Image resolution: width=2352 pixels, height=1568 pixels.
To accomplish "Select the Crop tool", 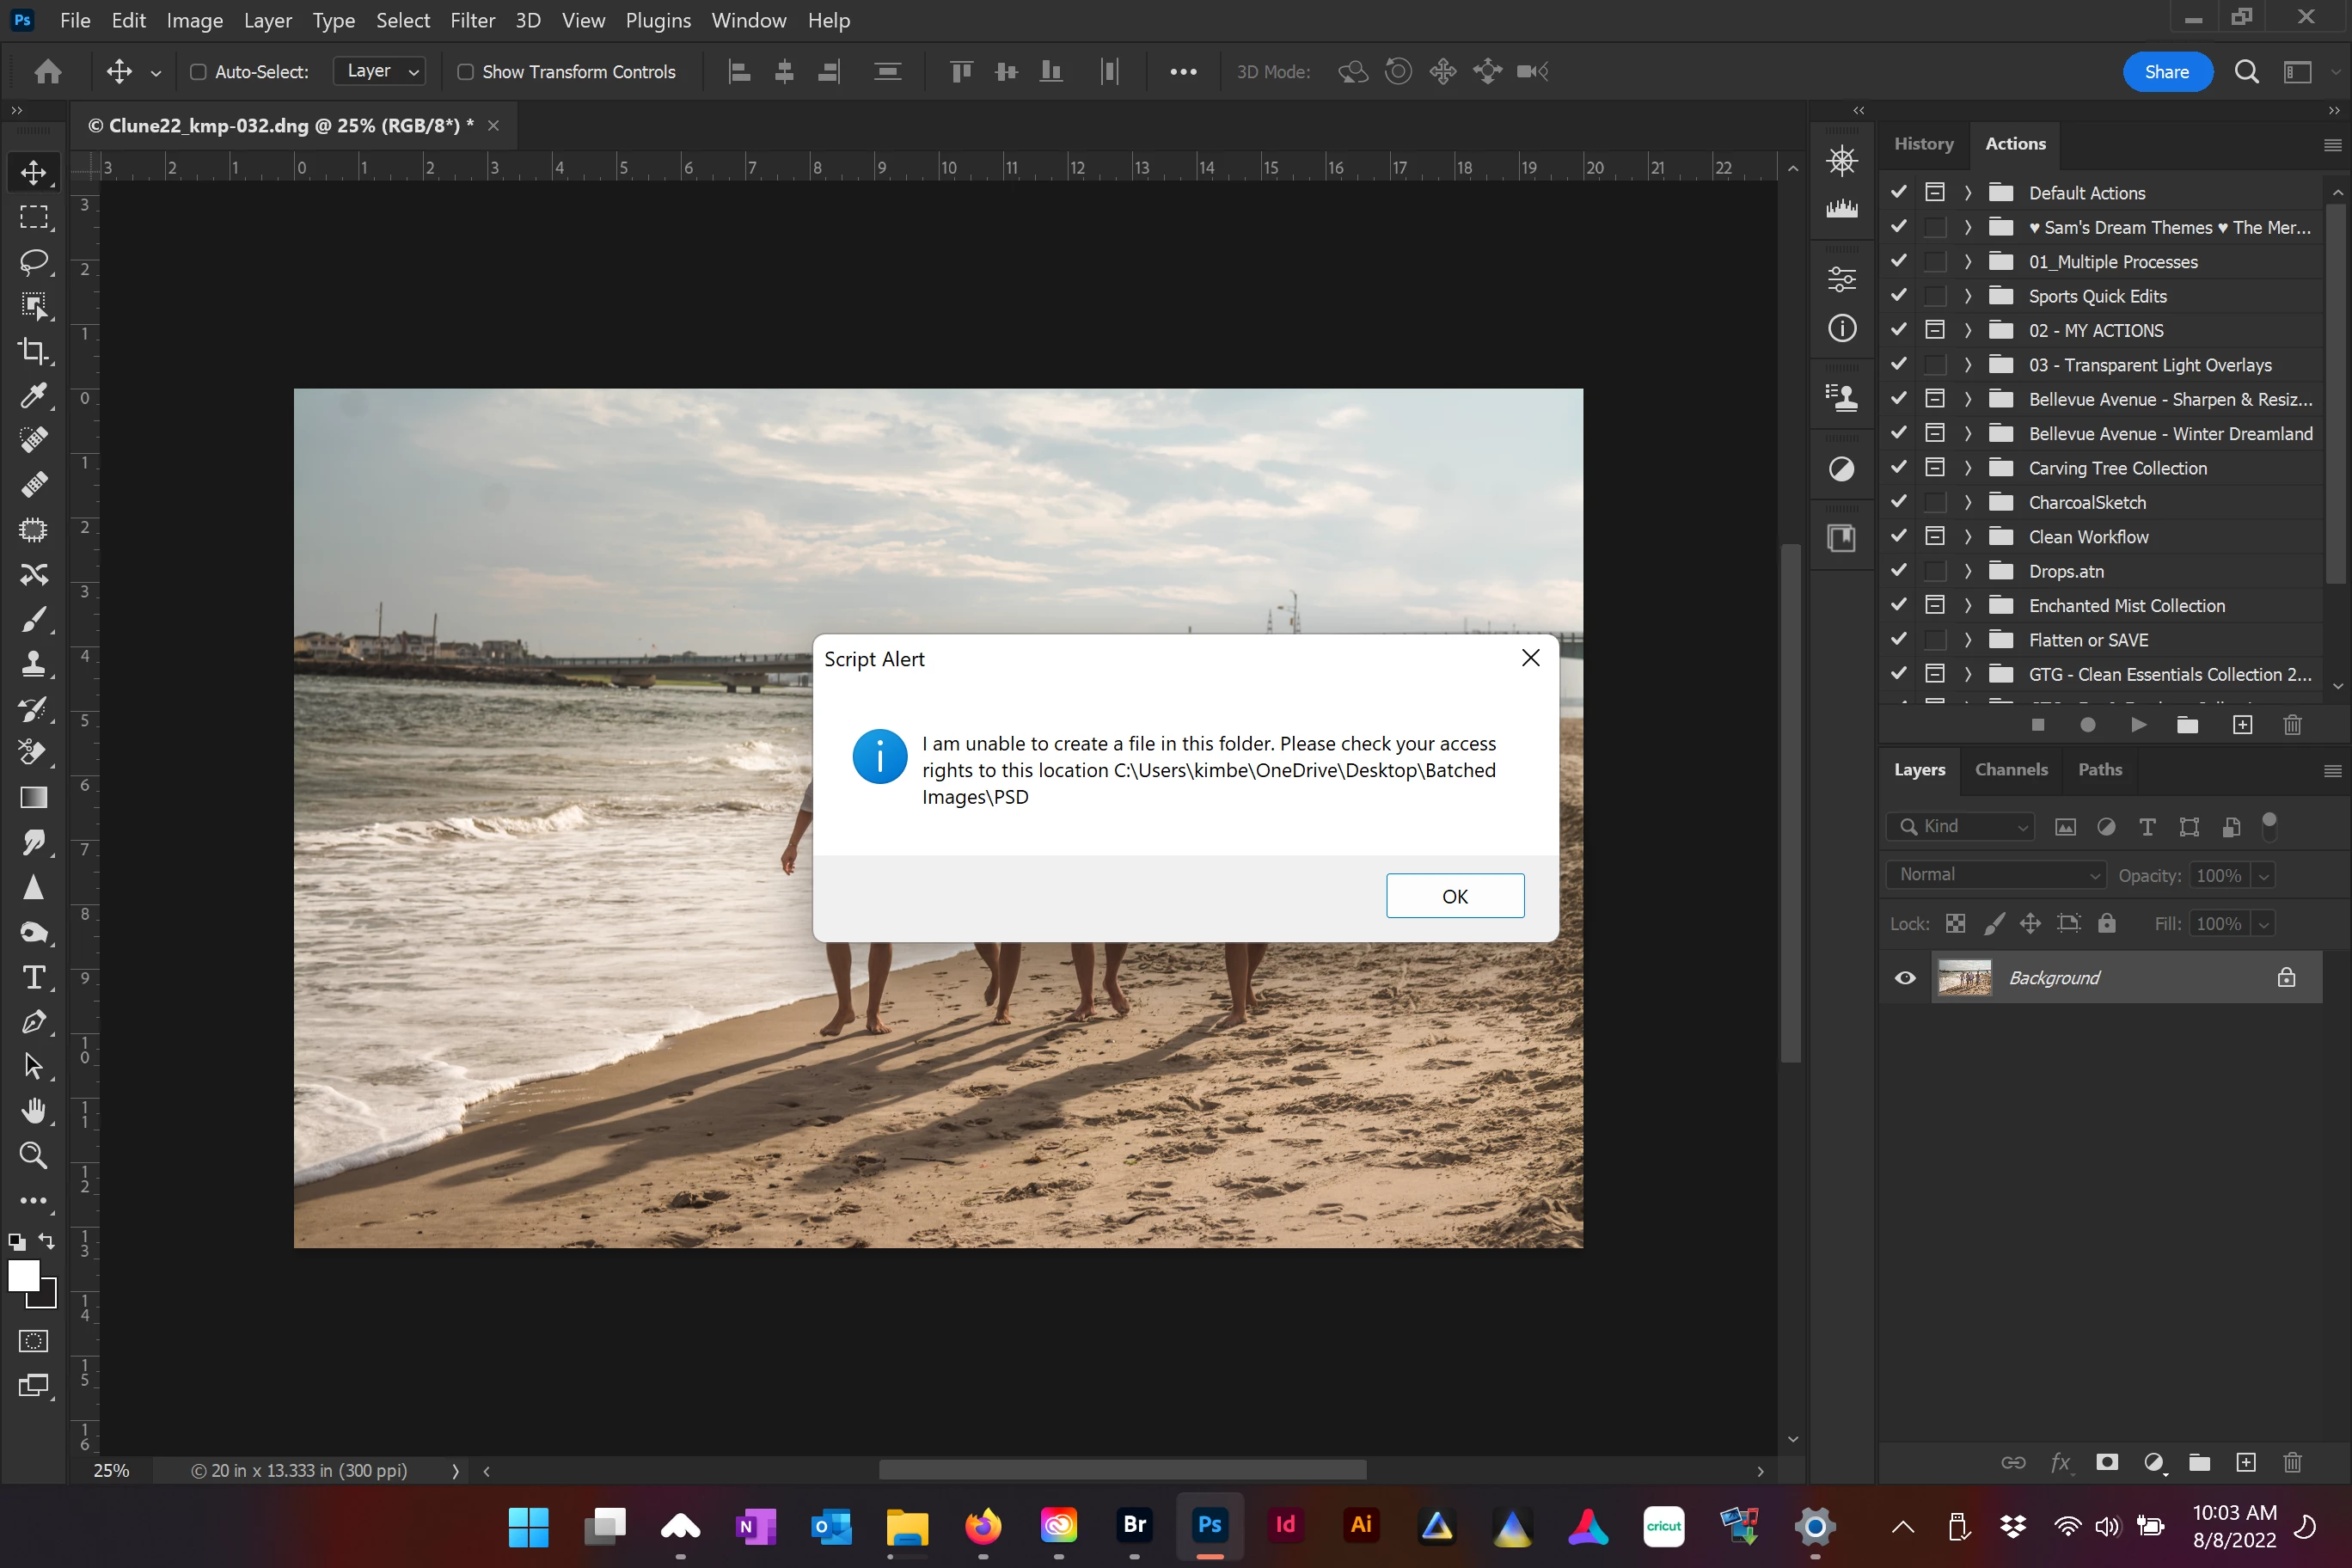I will coord(33,351).
